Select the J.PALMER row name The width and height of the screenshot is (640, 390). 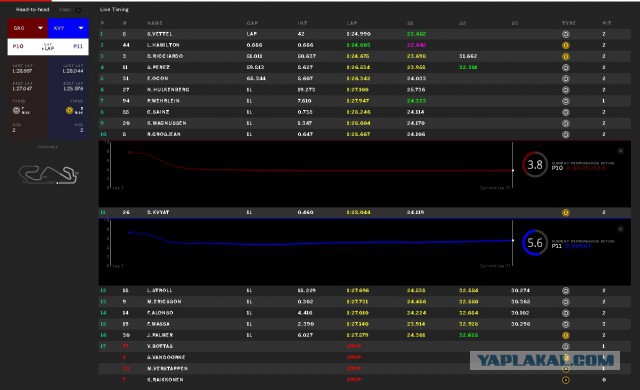coord(160,335)
